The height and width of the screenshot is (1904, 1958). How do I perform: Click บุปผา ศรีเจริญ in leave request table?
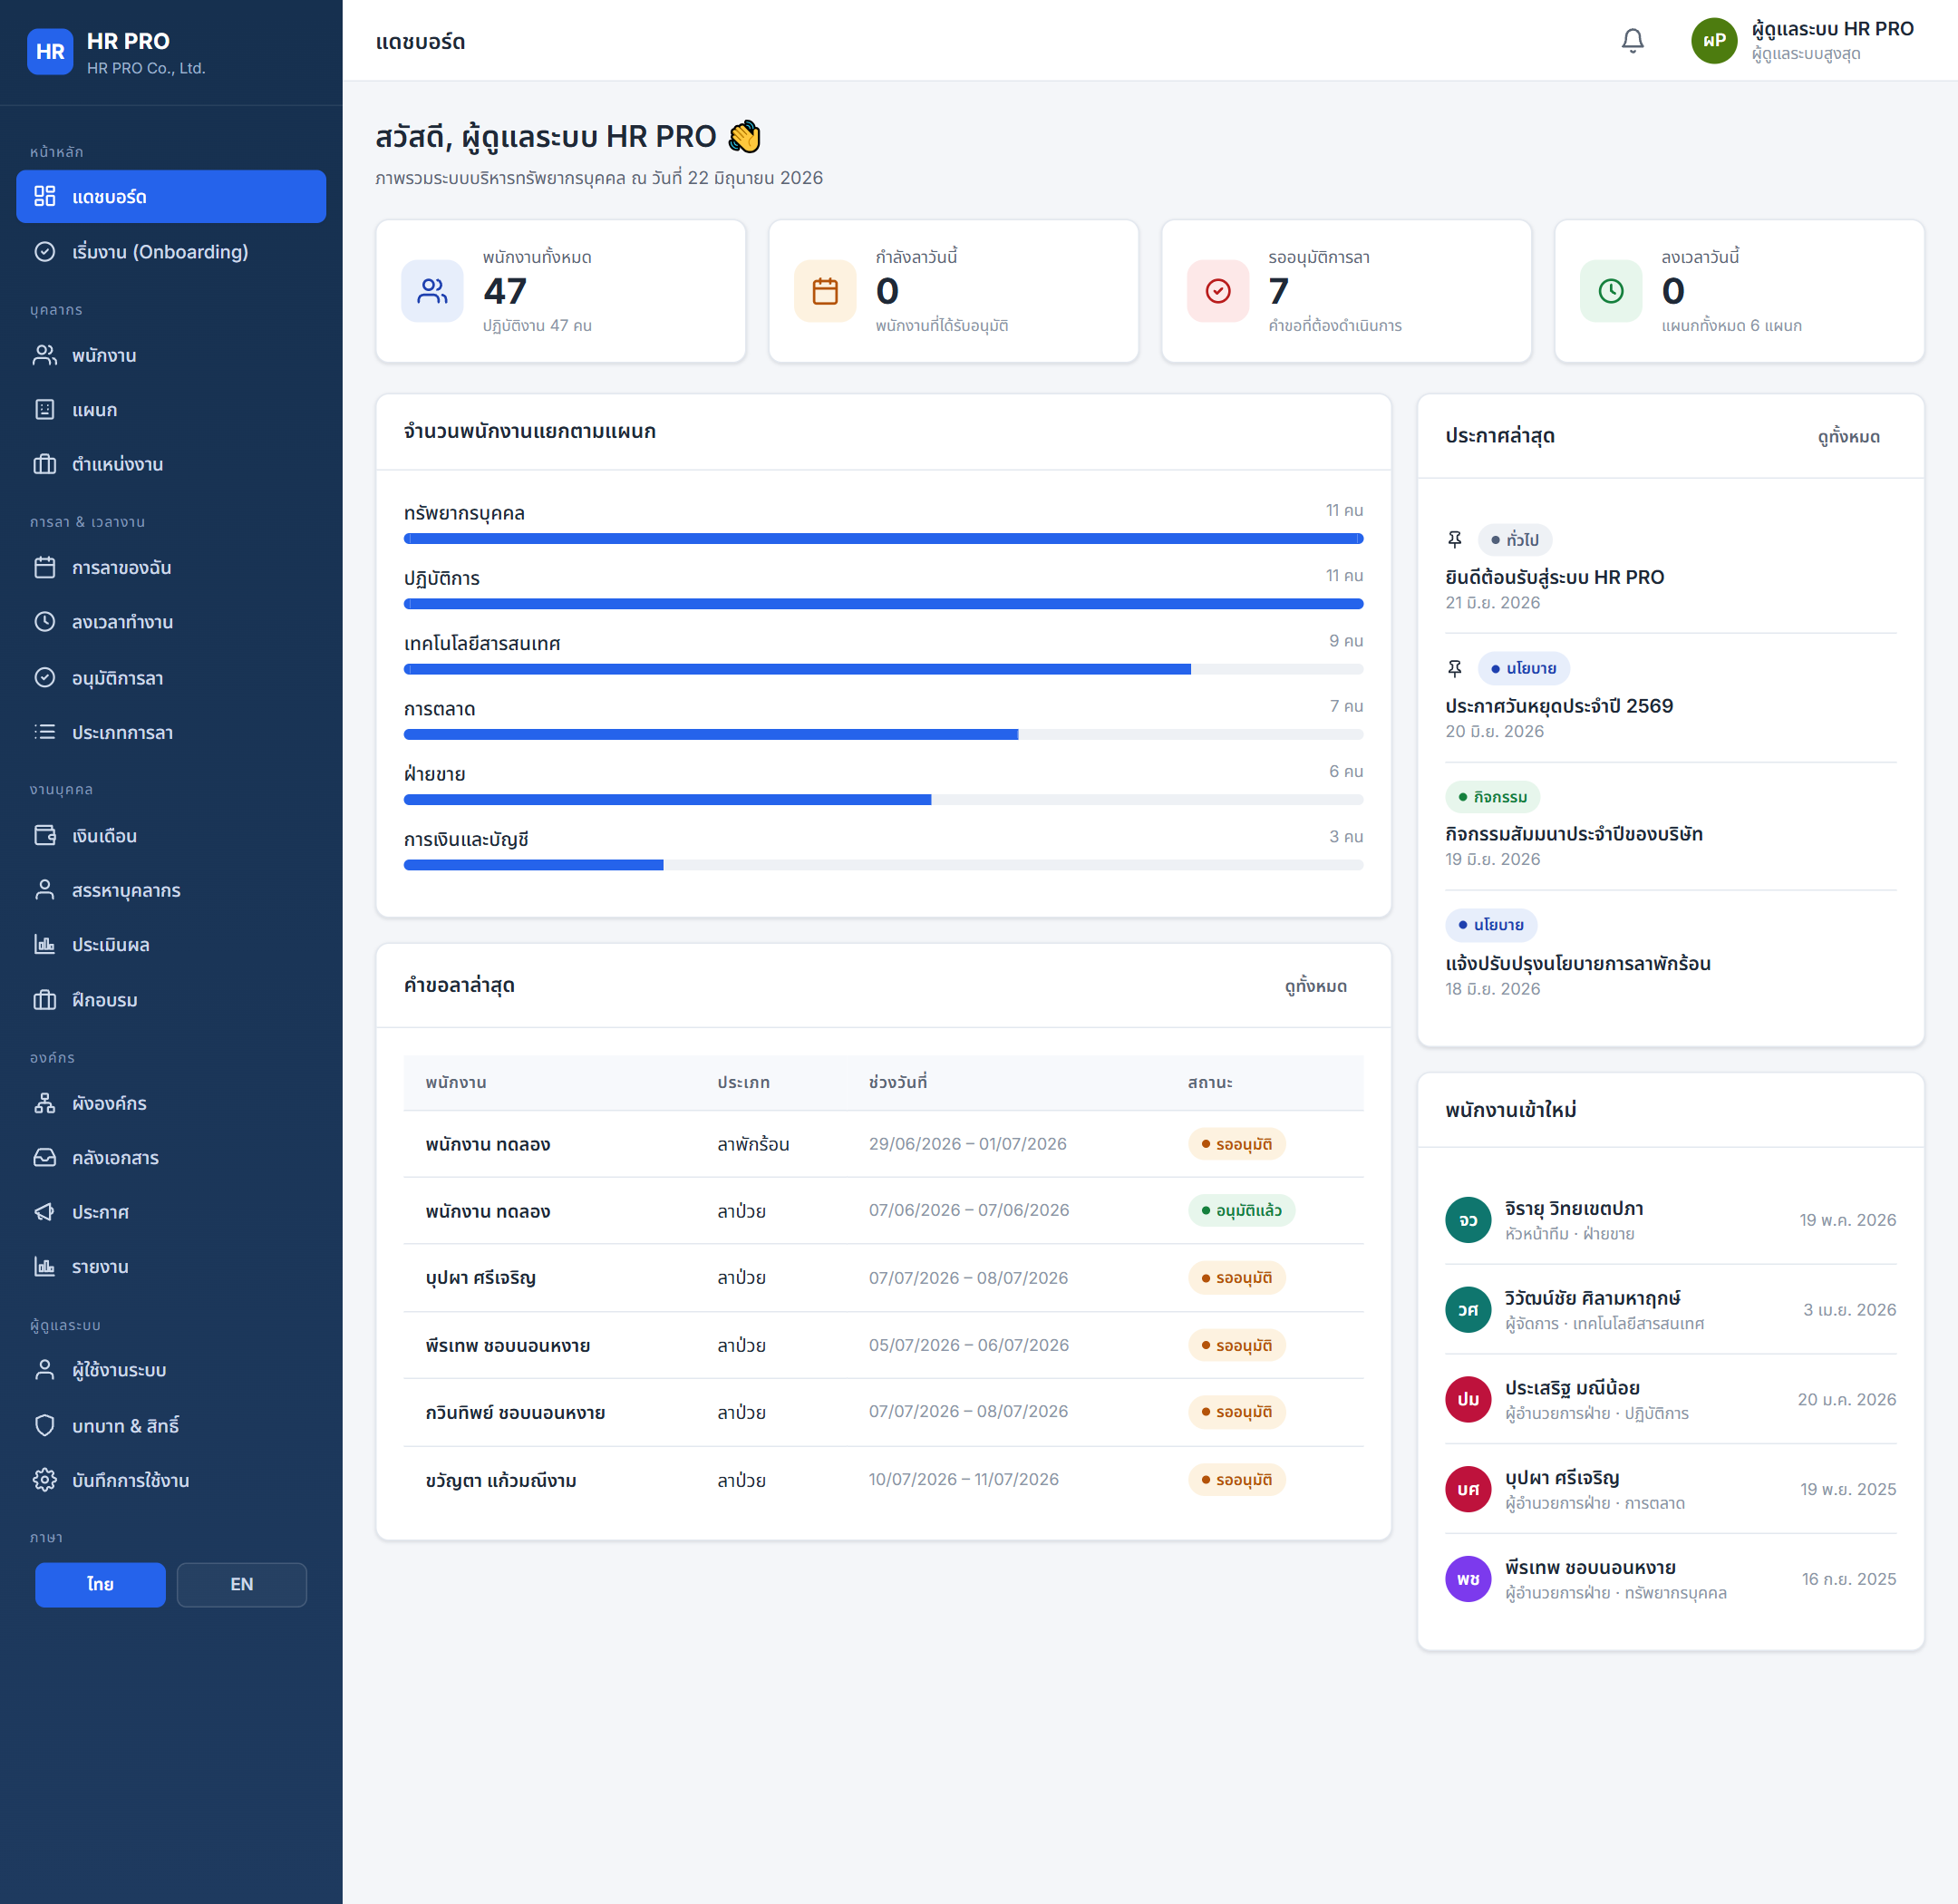coord(480,1277)
